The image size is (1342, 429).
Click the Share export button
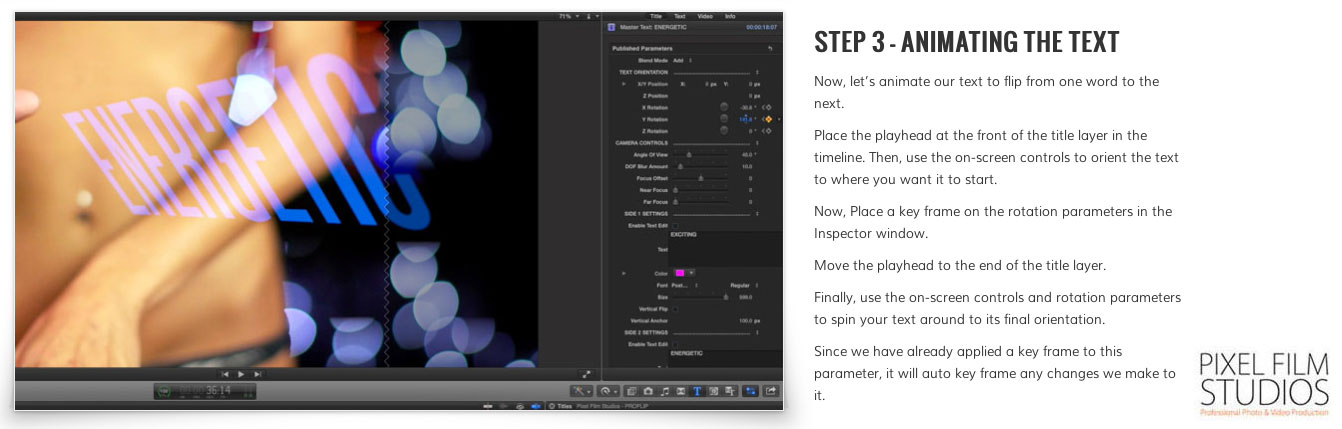[x=771, y=391]
